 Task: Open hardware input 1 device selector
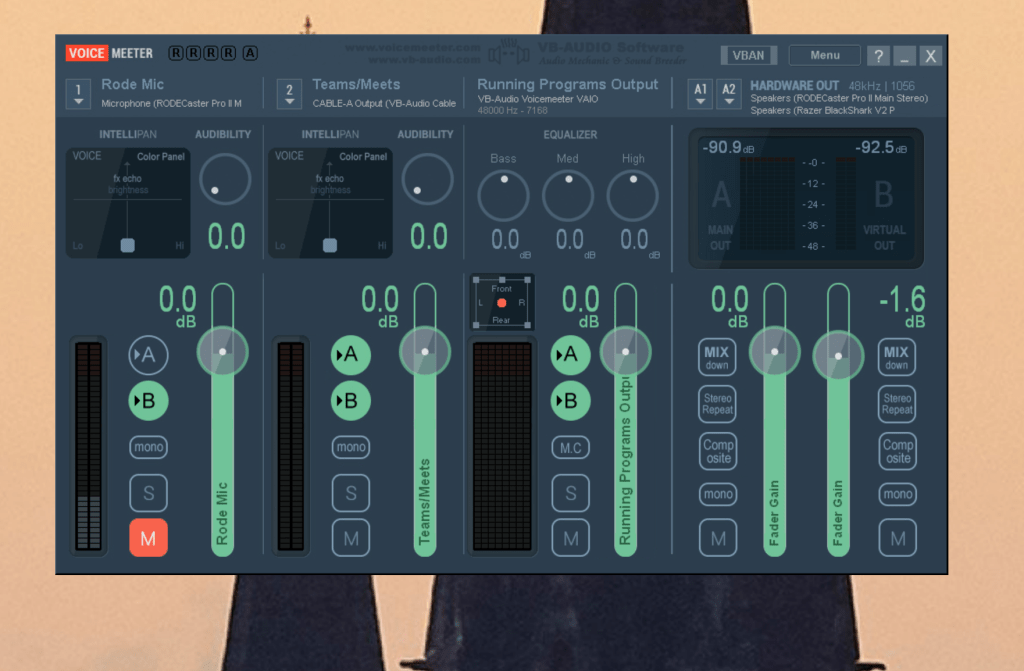coord(78,93)
